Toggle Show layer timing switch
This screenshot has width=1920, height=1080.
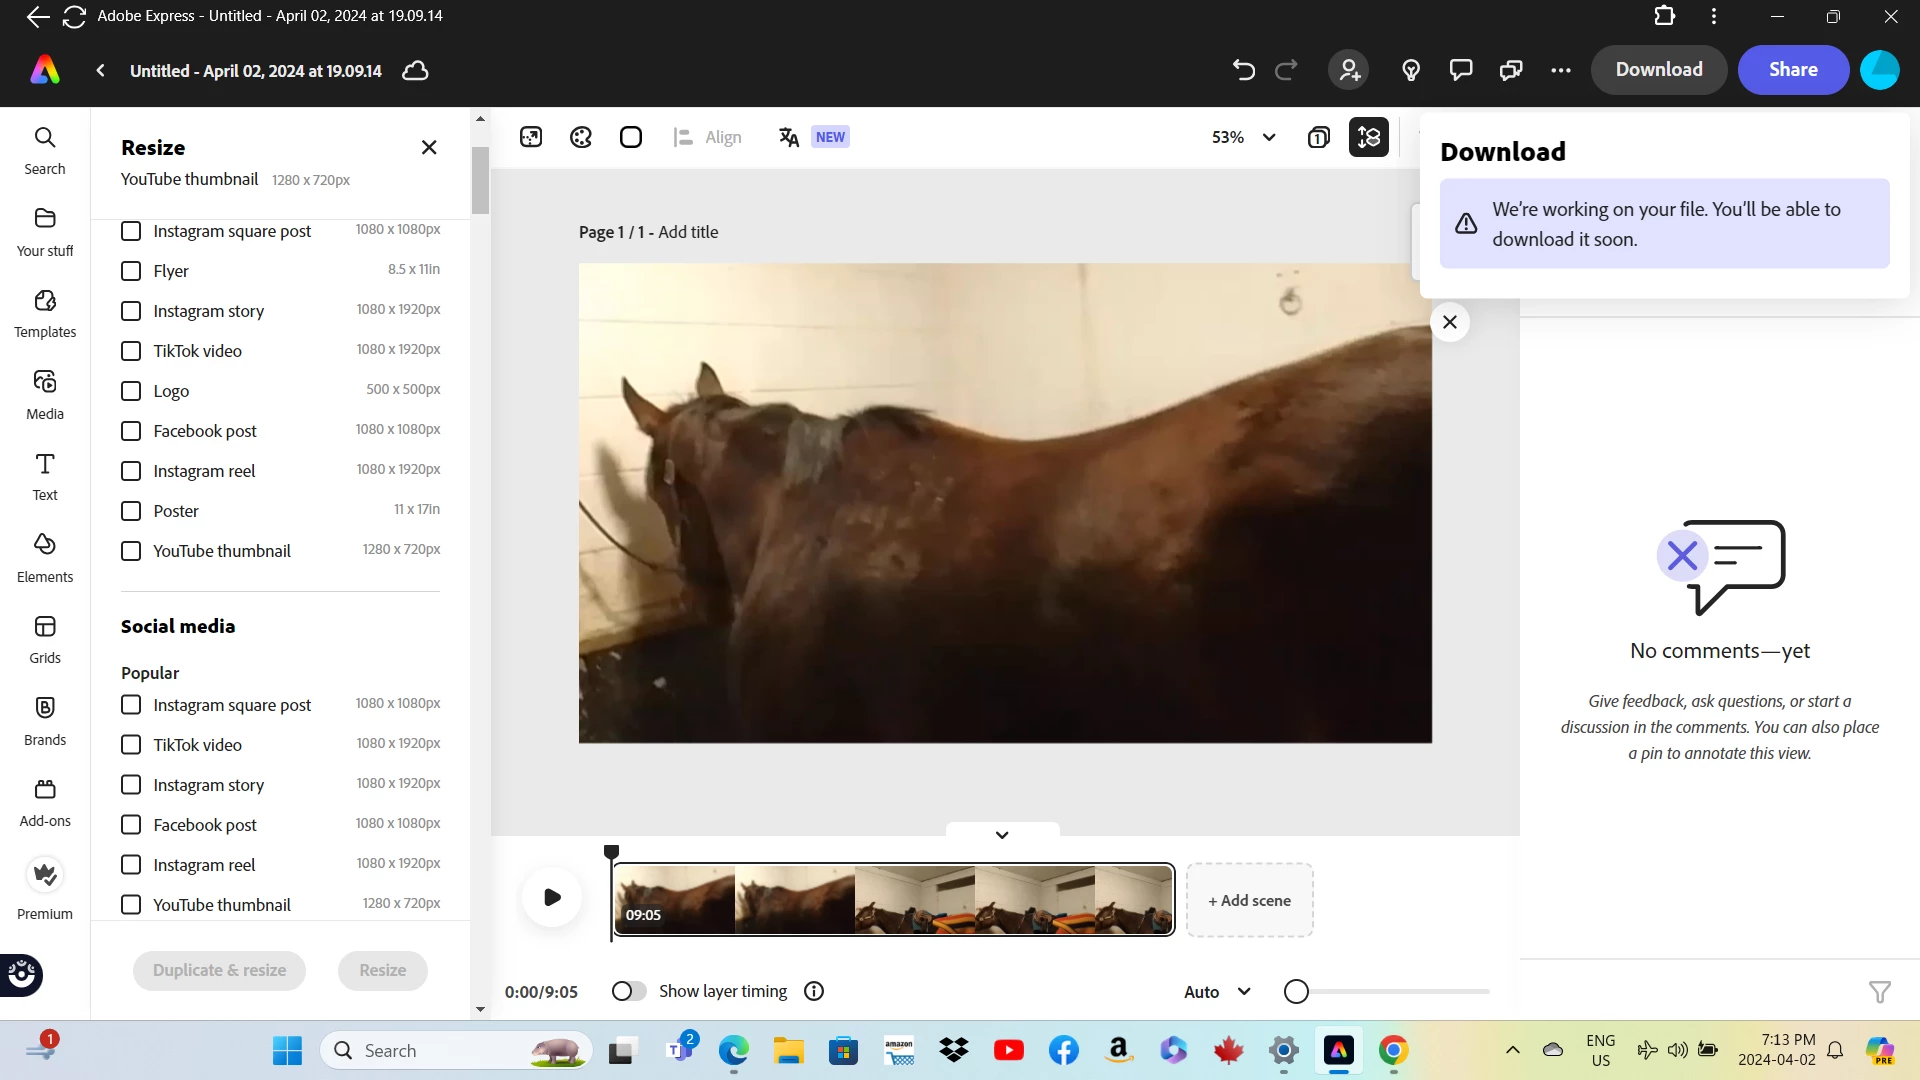tap(628, 991)
